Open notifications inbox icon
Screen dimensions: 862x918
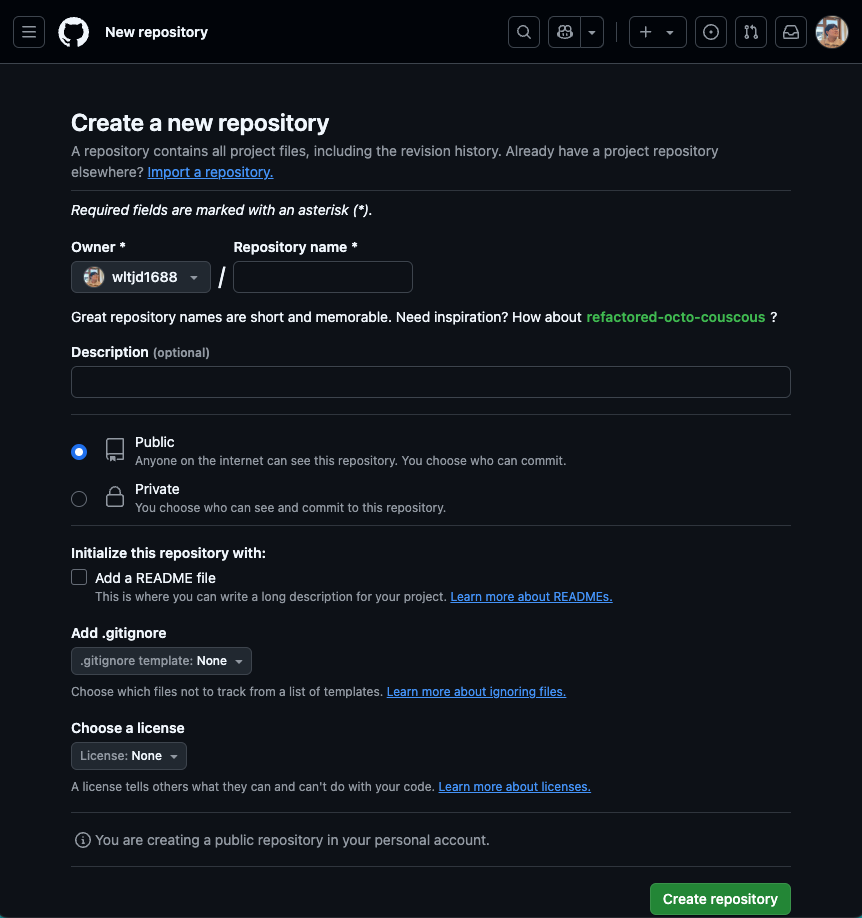791,32
